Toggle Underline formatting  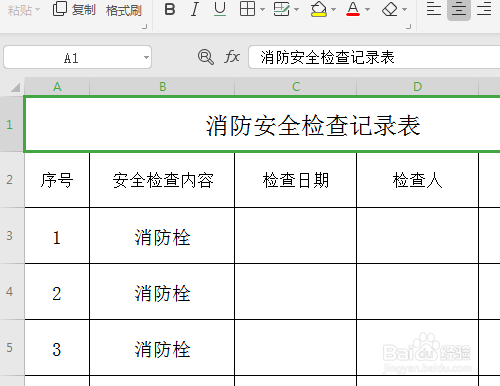click(220, 9)
